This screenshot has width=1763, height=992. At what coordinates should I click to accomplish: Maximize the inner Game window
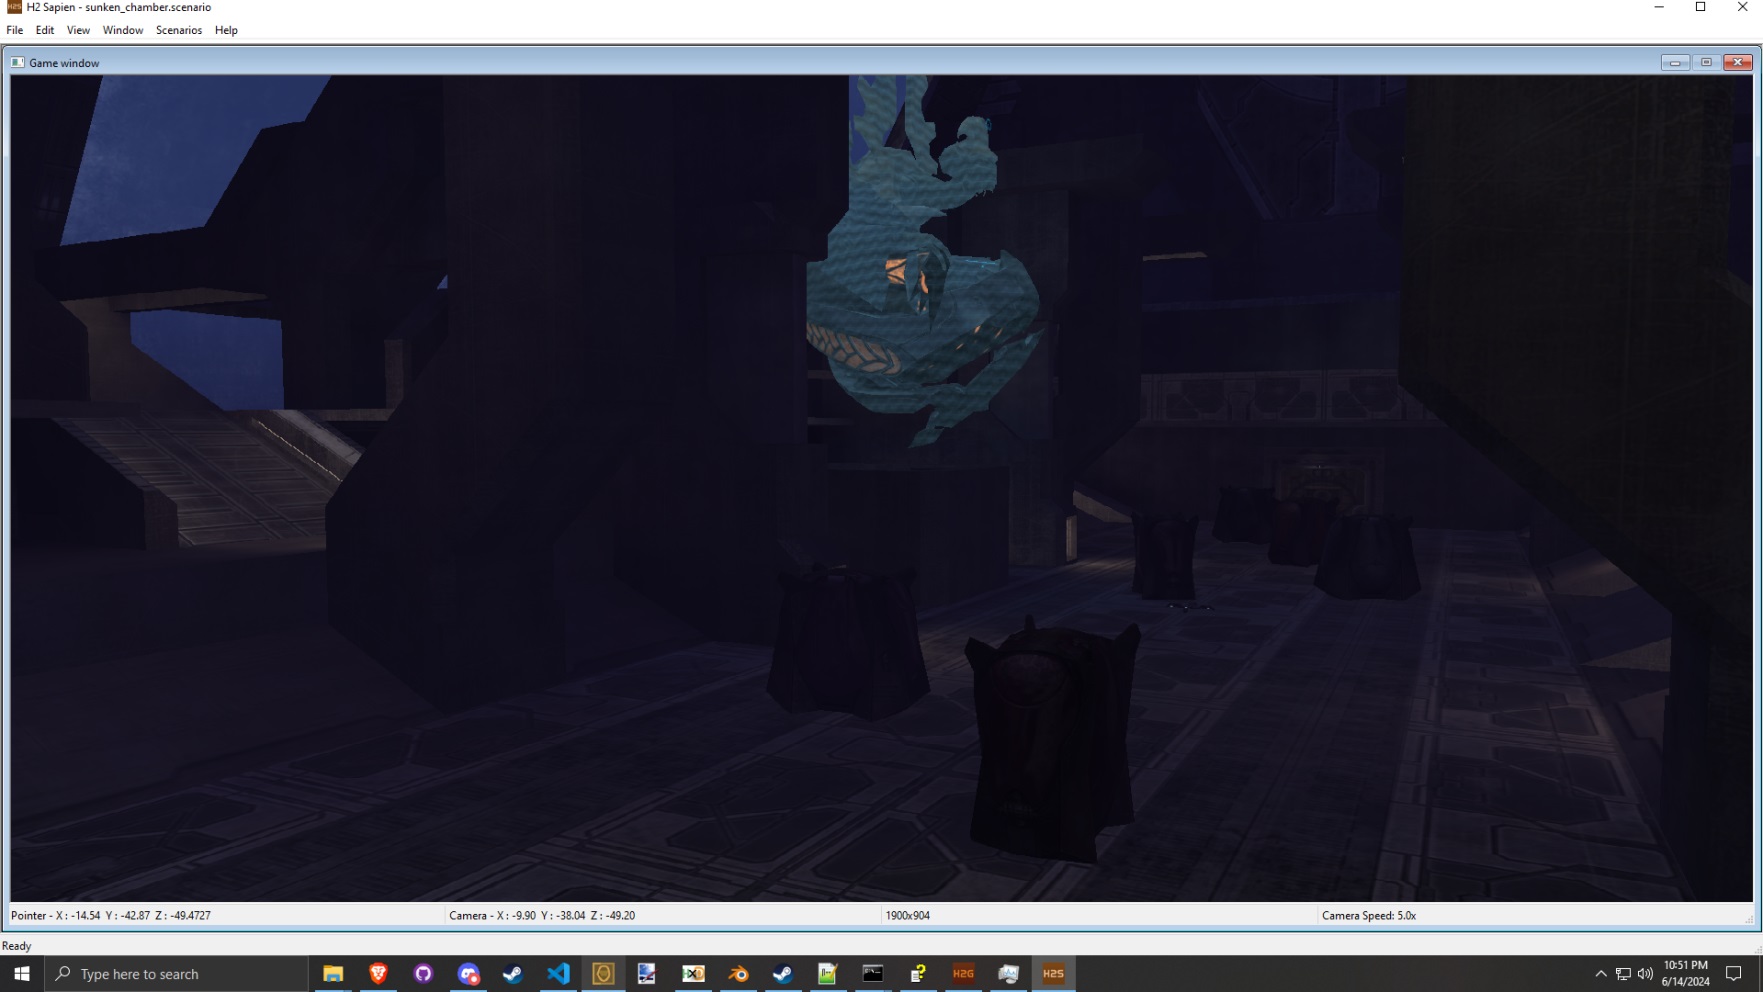point(1706,62)
